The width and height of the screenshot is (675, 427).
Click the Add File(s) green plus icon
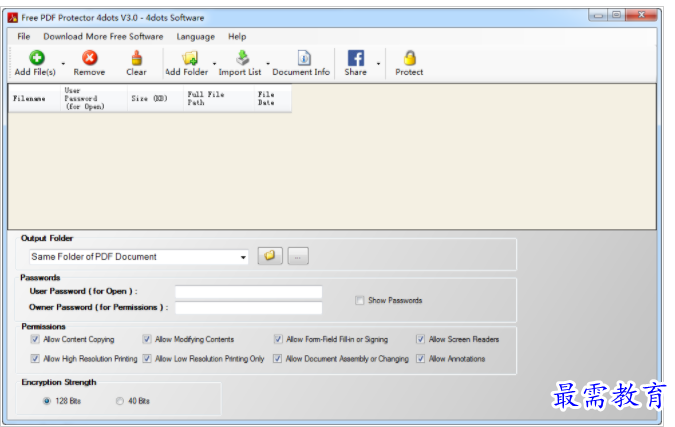coord(37,58)
